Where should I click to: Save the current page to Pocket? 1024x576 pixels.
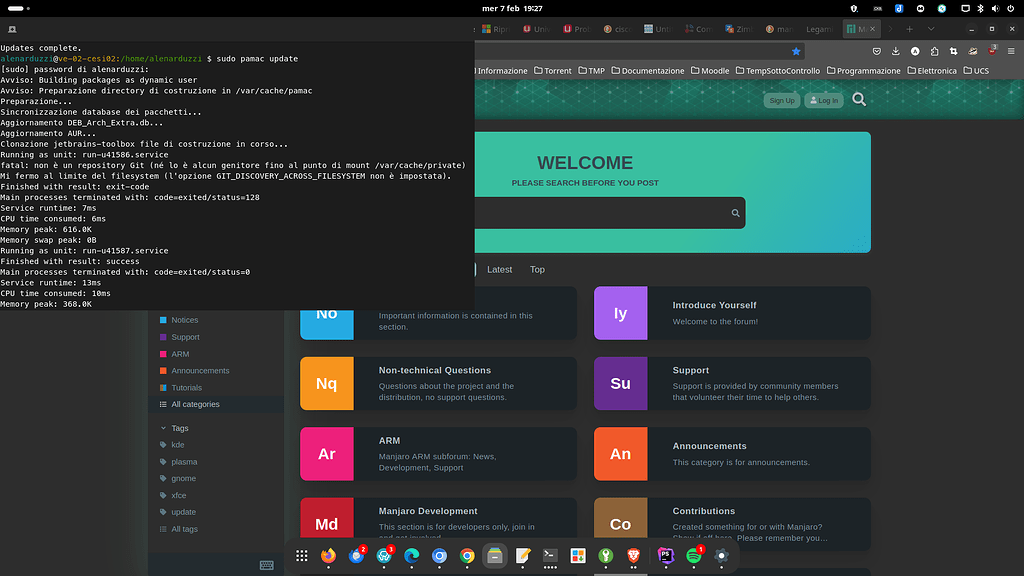coord(877,50)
